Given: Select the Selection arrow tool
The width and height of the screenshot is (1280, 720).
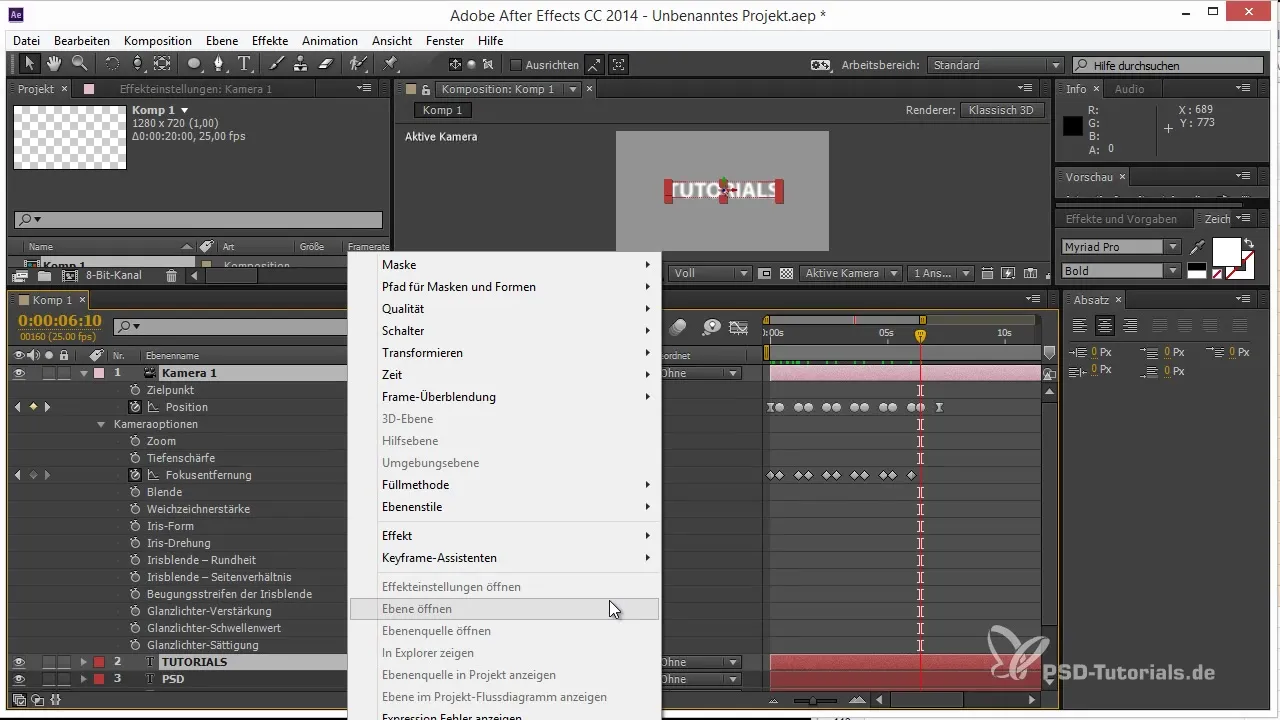Looking at the screenshot, I should [30, 64].
